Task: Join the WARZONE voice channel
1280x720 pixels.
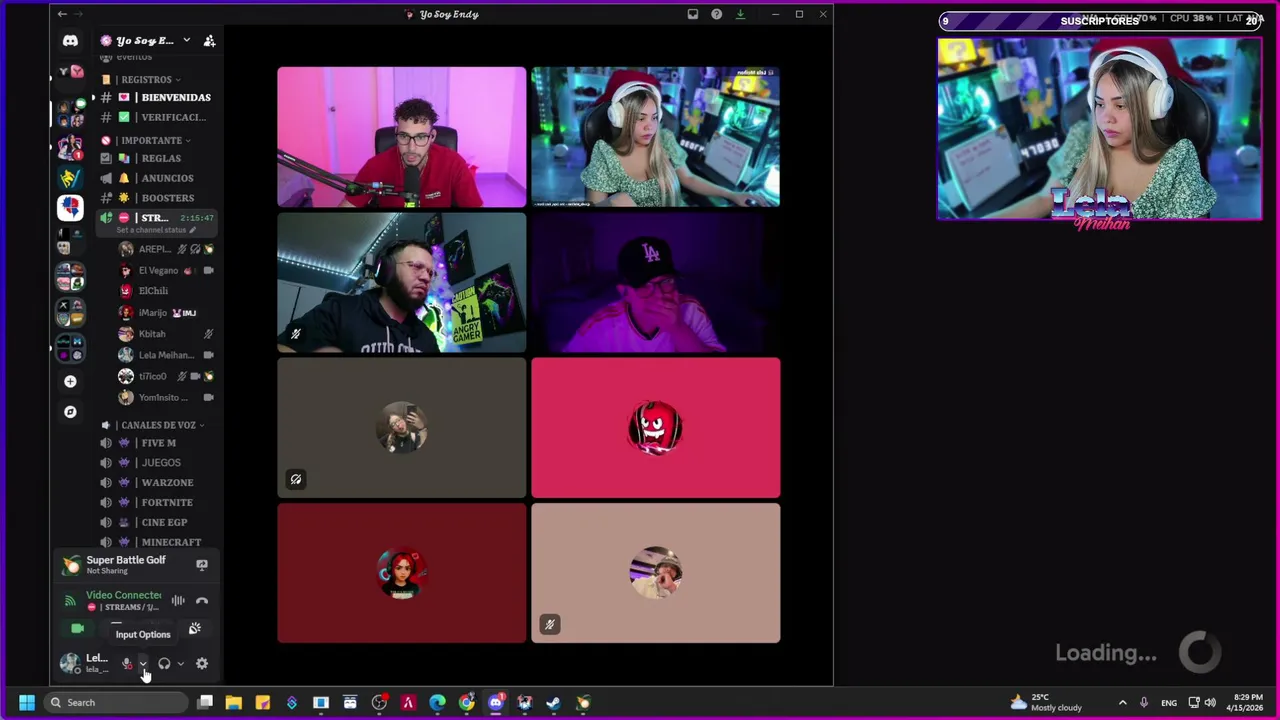Action: point(158,483)
